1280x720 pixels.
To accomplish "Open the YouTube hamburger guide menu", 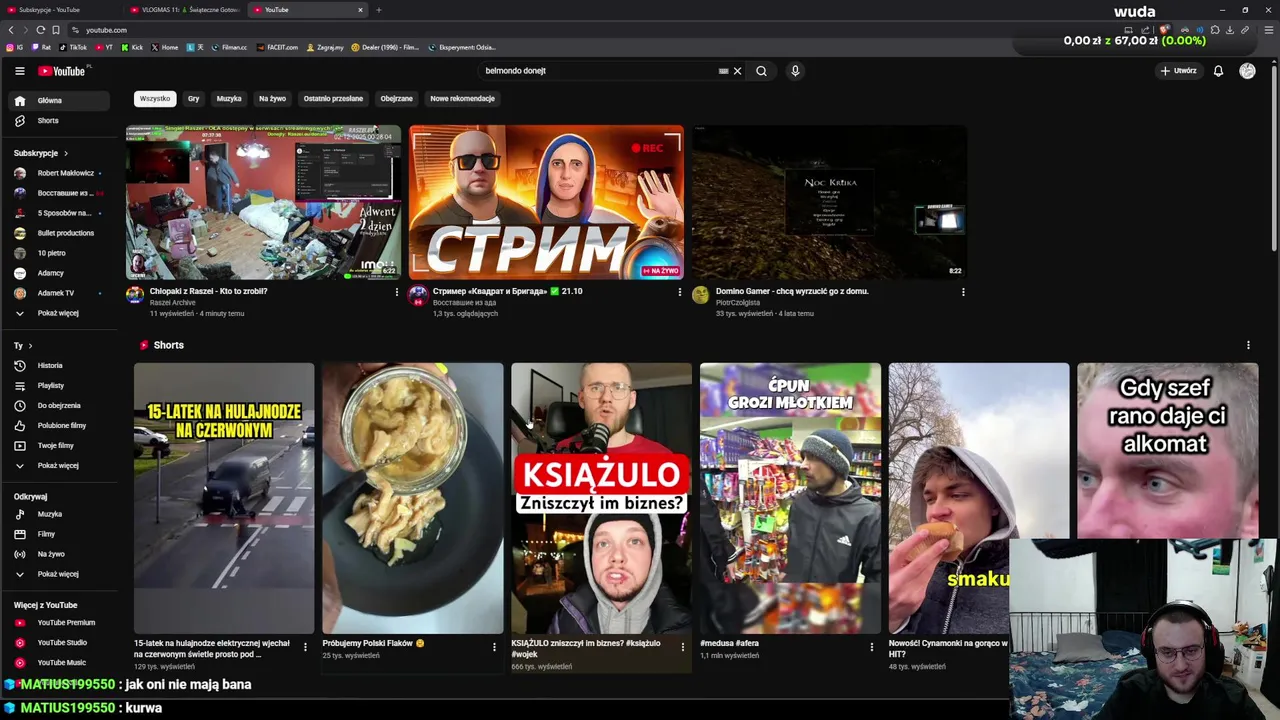I will pos(19,71).
